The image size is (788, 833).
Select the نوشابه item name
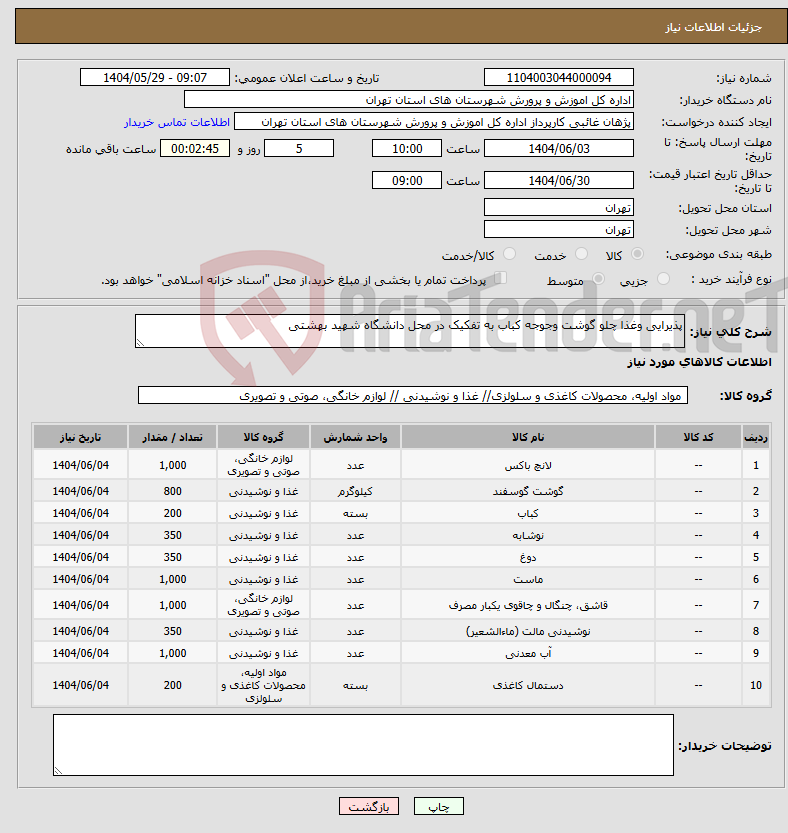click(x=528, y=536)
